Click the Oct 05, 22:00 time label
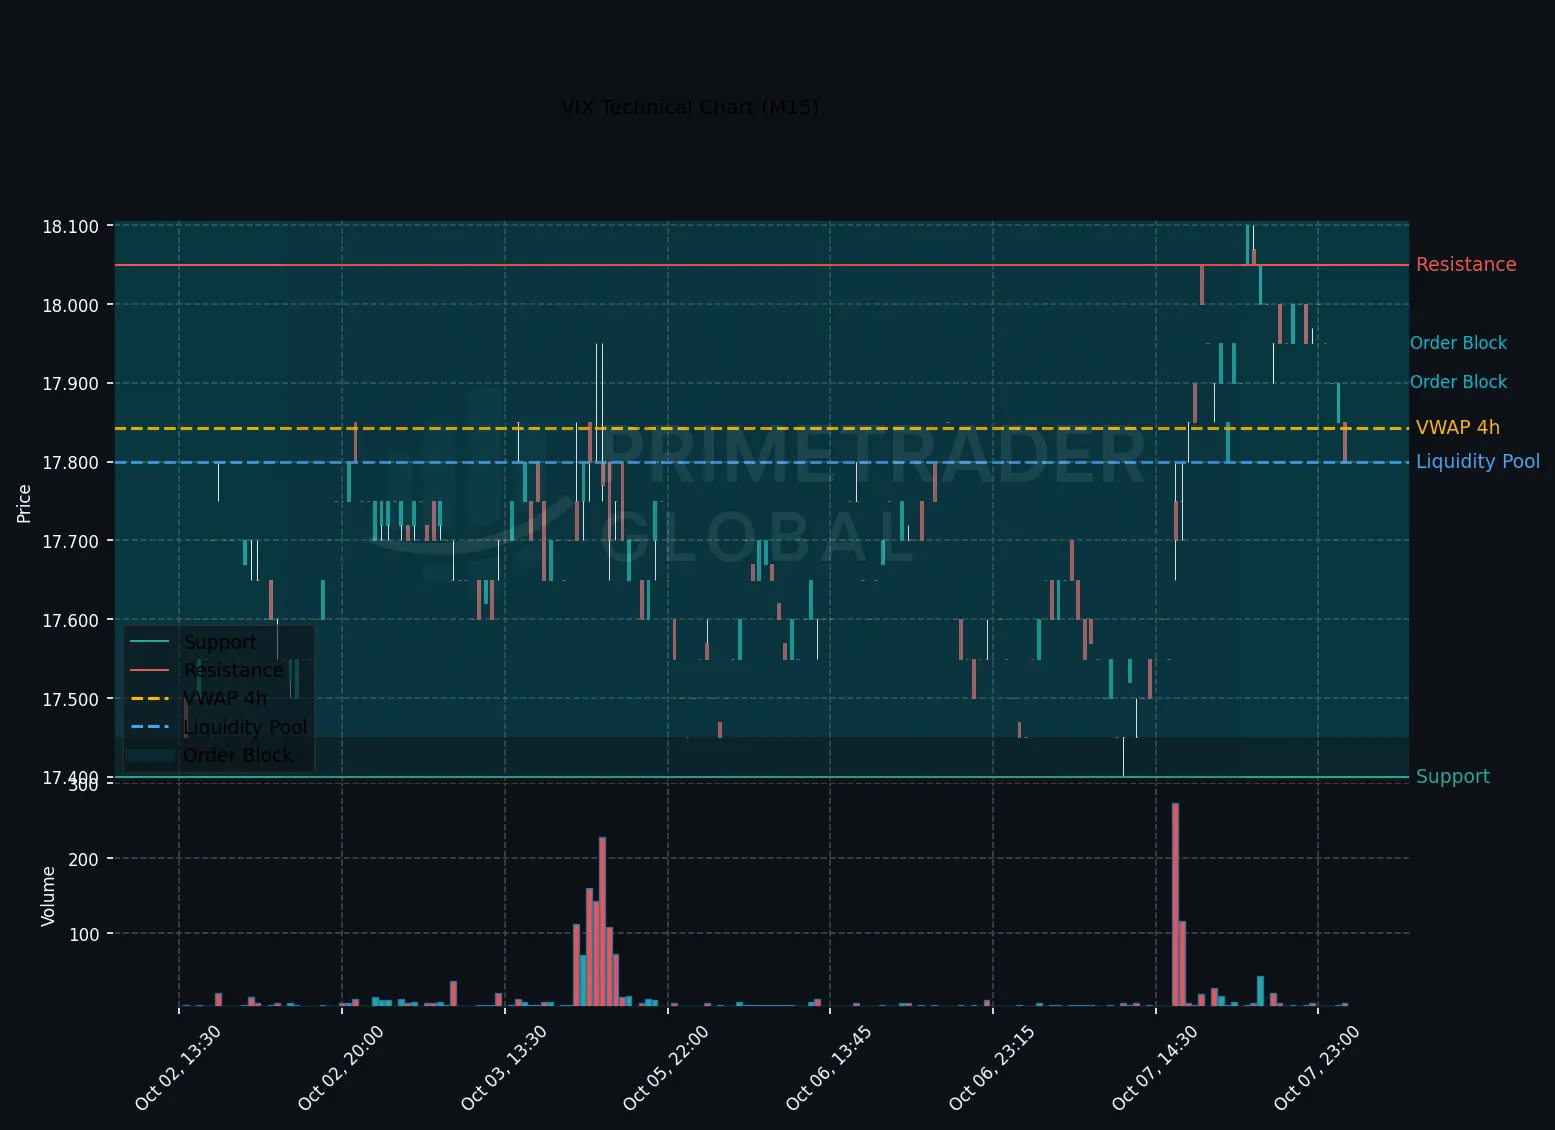 coord(666,1067)
